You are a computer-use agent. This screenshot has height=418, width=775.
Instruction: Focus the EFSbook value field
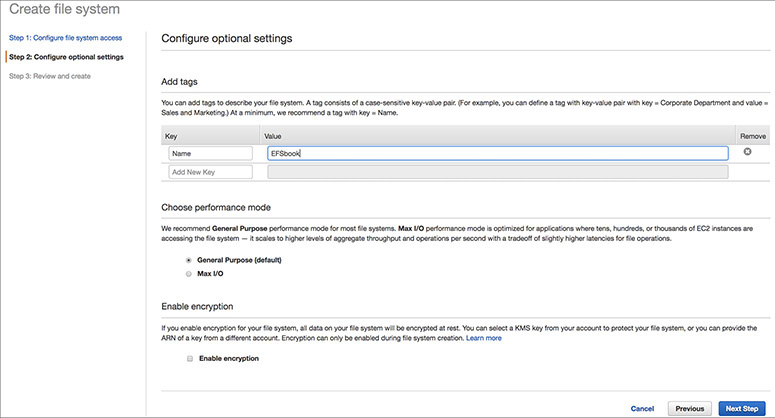click(x=496, y=154)
